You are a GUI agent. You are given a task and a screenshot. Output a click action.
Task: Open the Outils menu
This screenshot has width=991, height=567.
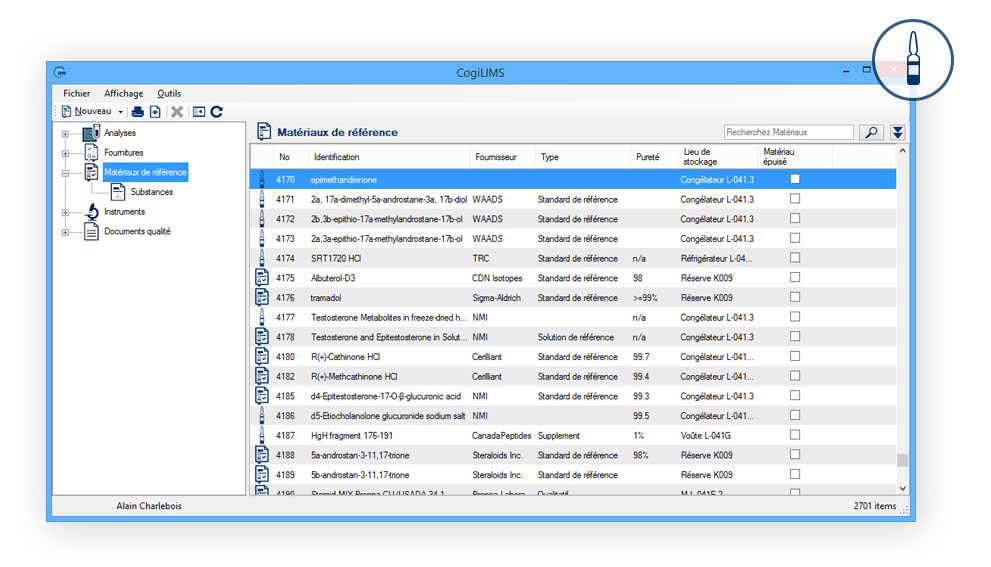(x=169, y=93)
